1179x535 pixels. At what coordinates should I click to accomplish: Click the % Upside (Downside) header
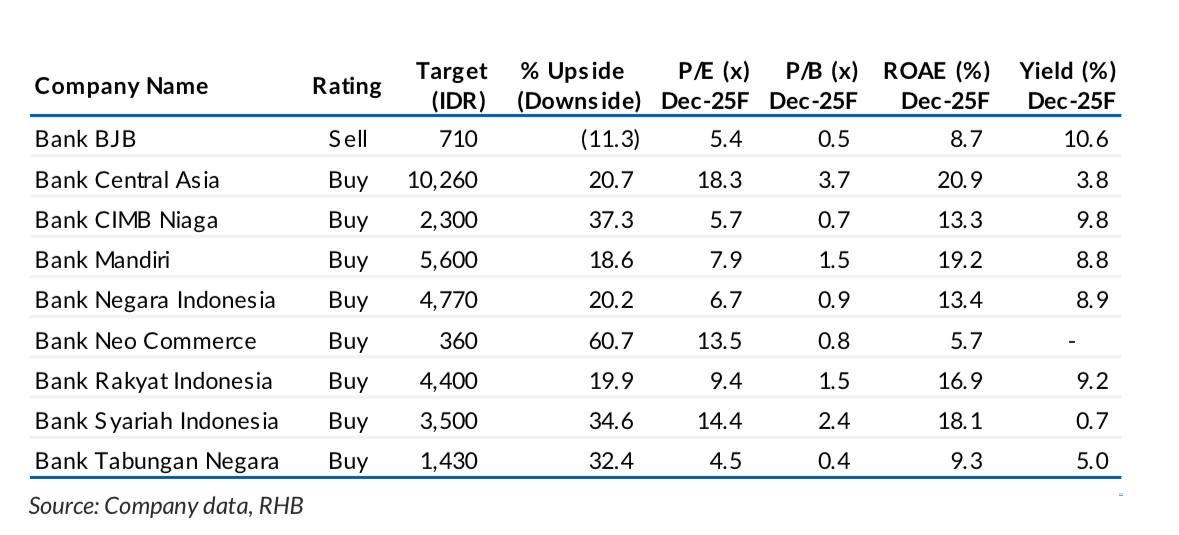click(579, 86)
